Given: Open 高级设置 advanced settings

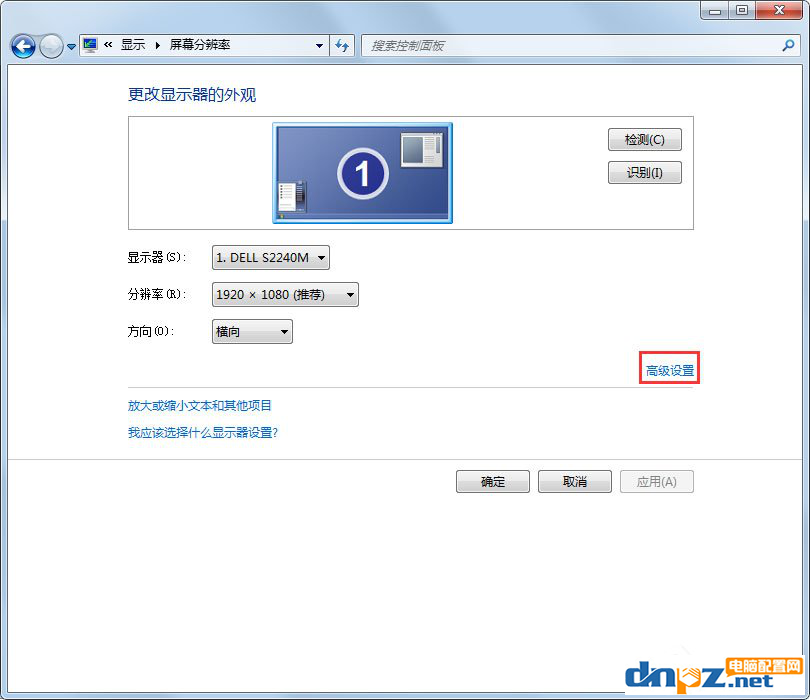Looking at the screenshot, I should 668,367.
